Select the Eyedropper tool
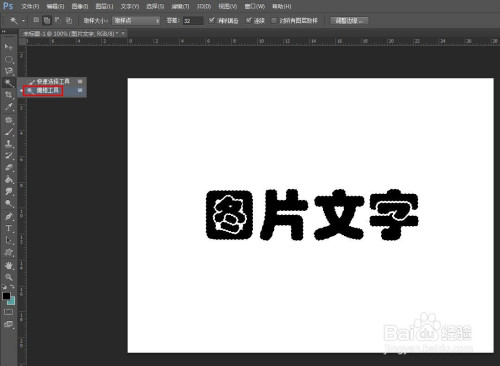This screenshot has width=500, height=366. pyautogui.click(x=9, y=107)
